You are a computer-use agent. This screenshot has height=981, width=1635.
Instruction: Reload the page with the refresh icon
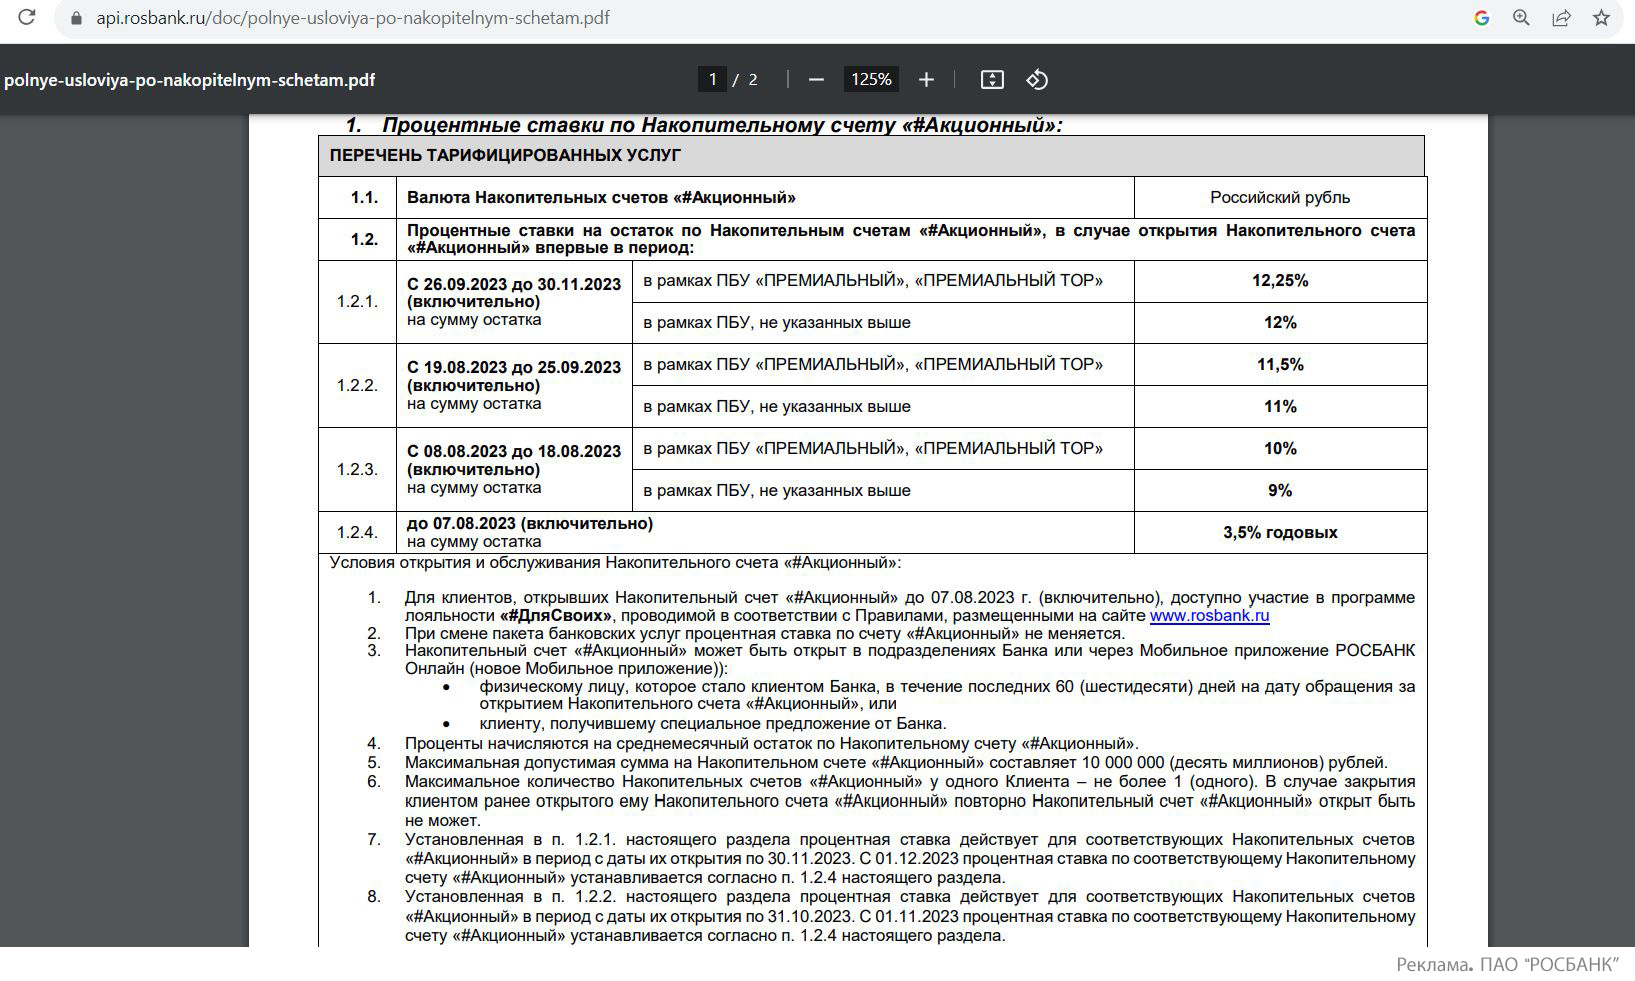[26, 18]
